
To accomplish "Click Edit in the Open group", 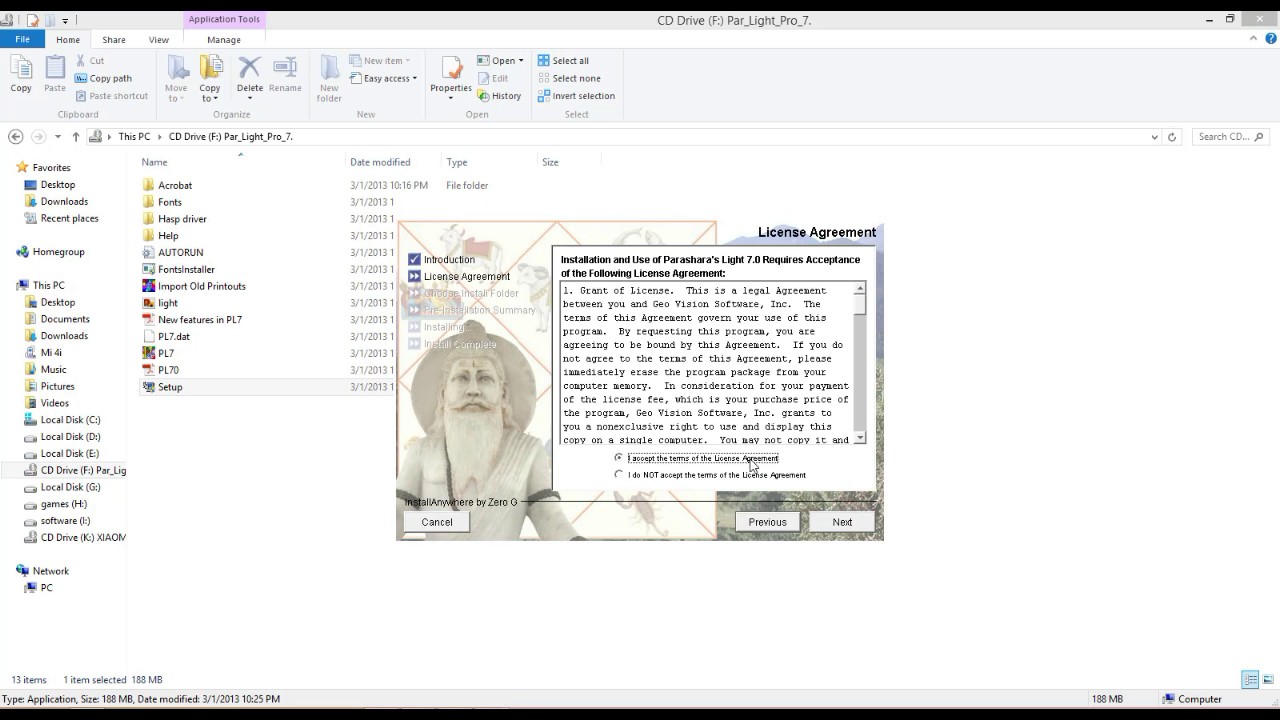I will (493, 78).
